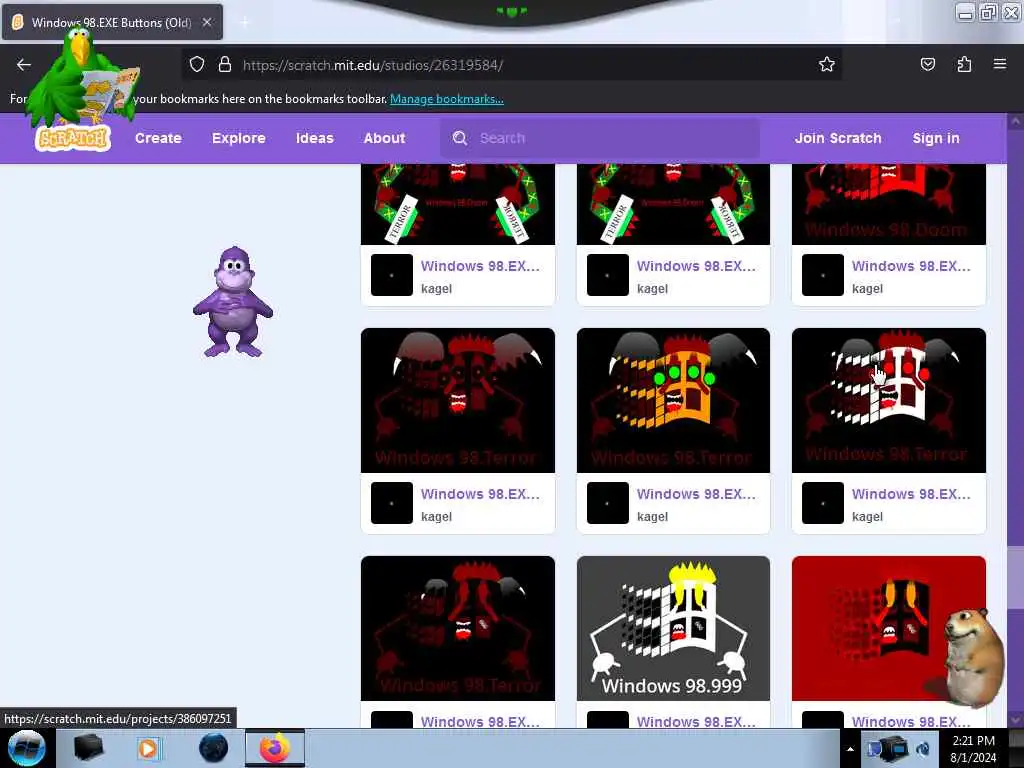1024x768 pixels.
Task: Open kagel avatar under the all-red Windows 98.Terror card
Action: pos(392,503)
